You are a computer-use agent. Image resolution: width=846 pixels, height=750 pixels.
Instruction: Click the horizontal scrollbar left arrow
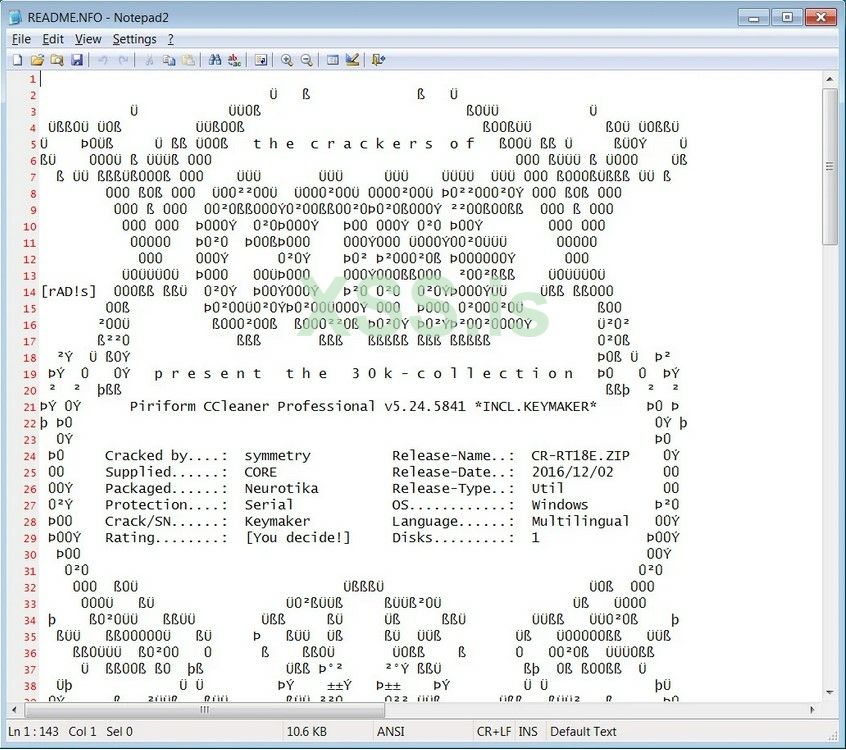coord(15,710)
